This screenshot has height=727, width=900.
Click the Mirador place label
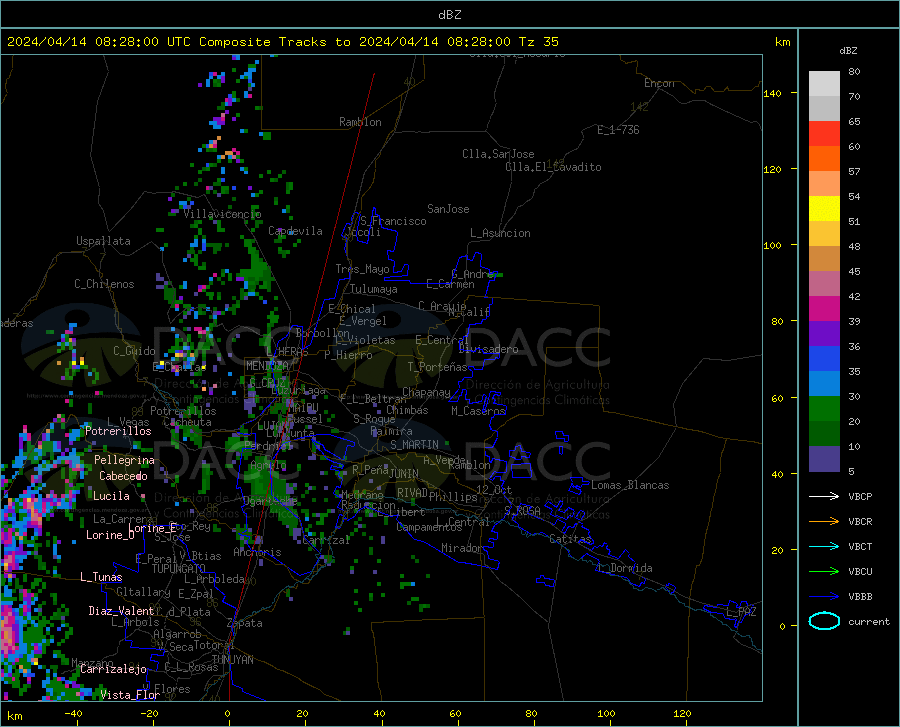point(462,549)
